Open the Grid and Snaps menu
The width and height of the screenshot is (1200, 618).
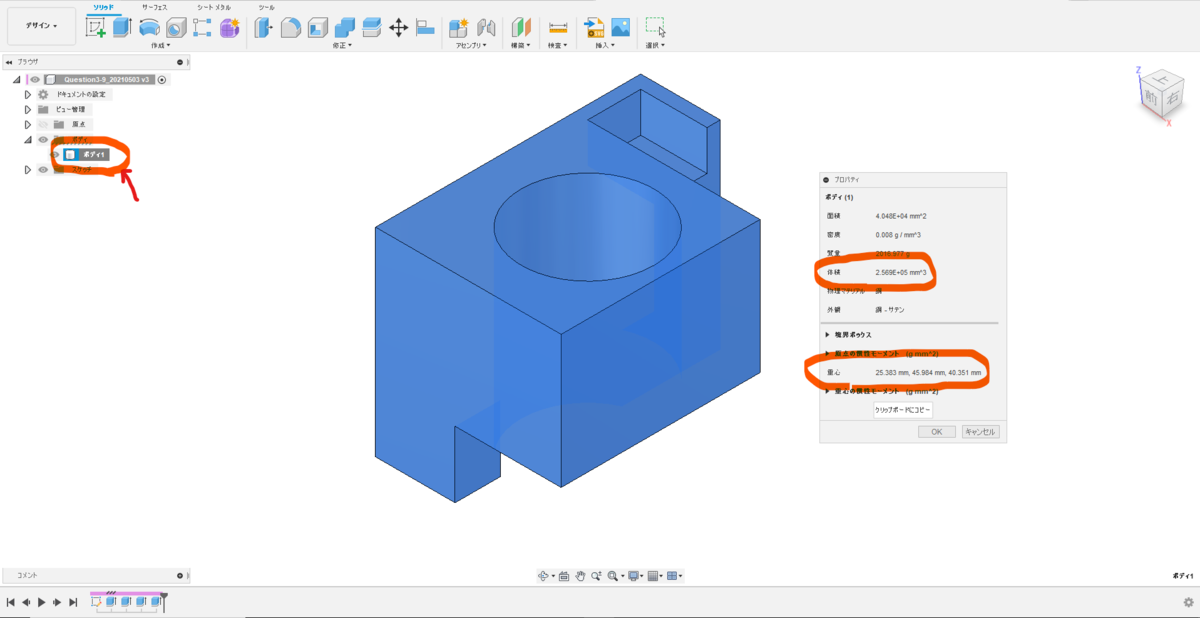(x=654, y=576)
